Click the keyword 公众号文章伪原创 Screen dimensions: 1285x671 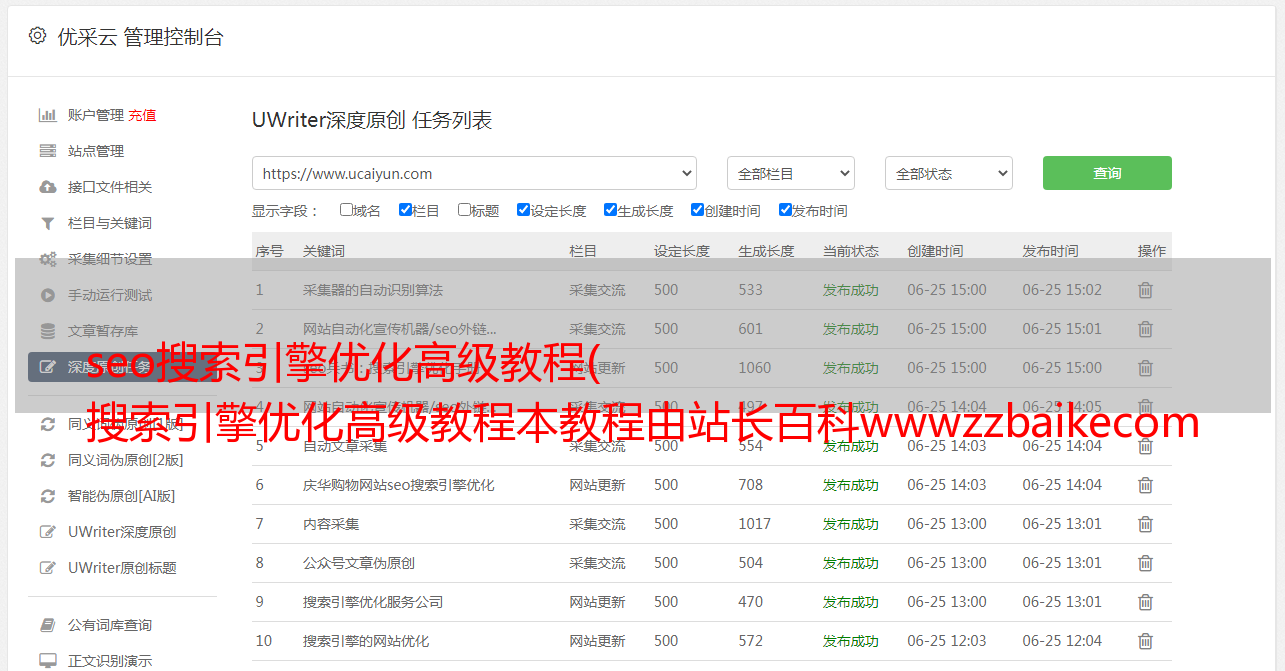(x=359, y=563)
